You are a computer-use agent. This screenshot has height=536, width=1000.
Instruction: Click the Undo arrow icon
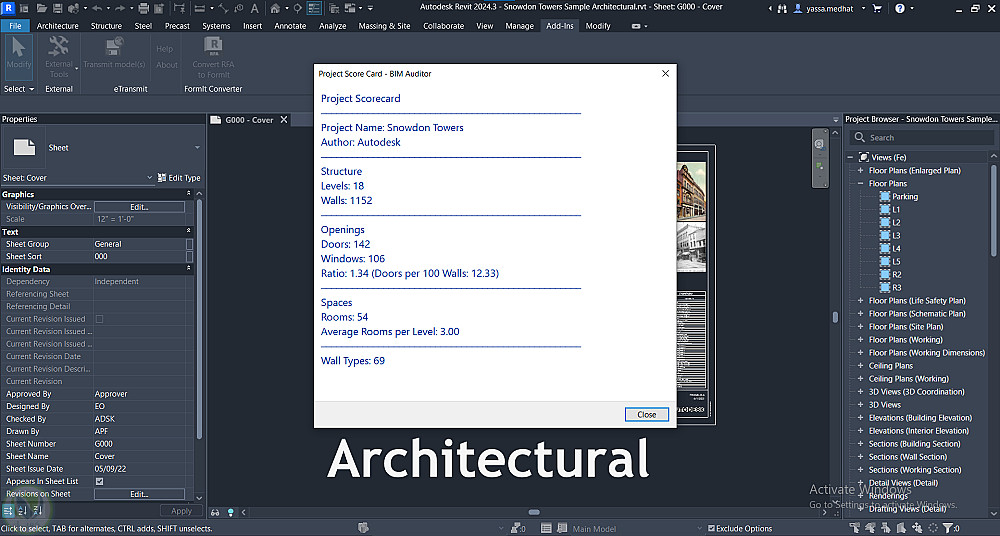point(97,8)
